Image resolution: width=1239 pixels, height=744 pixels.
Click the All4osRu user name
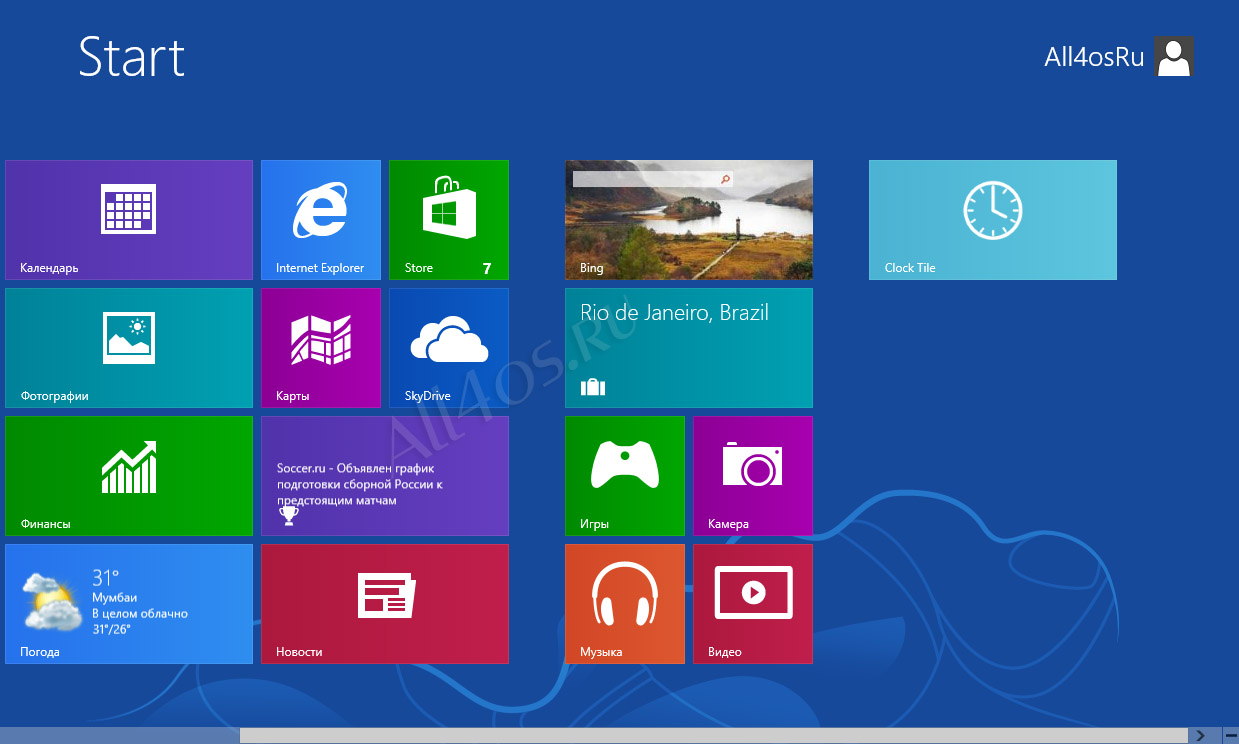pyautogui.click(x=1094, y=58)
